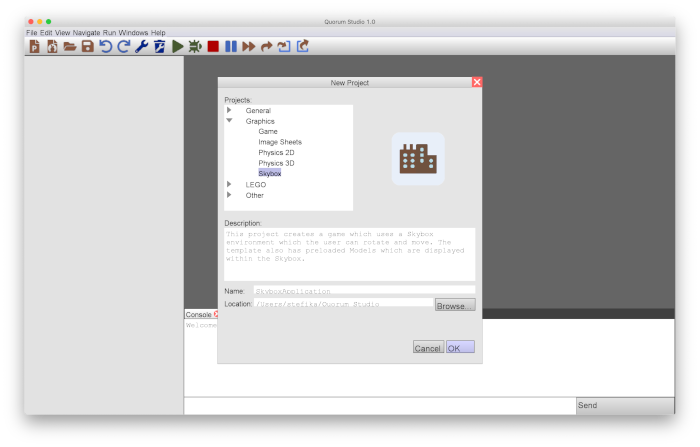Step into with the boxed arrow icon
This screenshot has height=447, width=700.
click(x=284, y=46)
